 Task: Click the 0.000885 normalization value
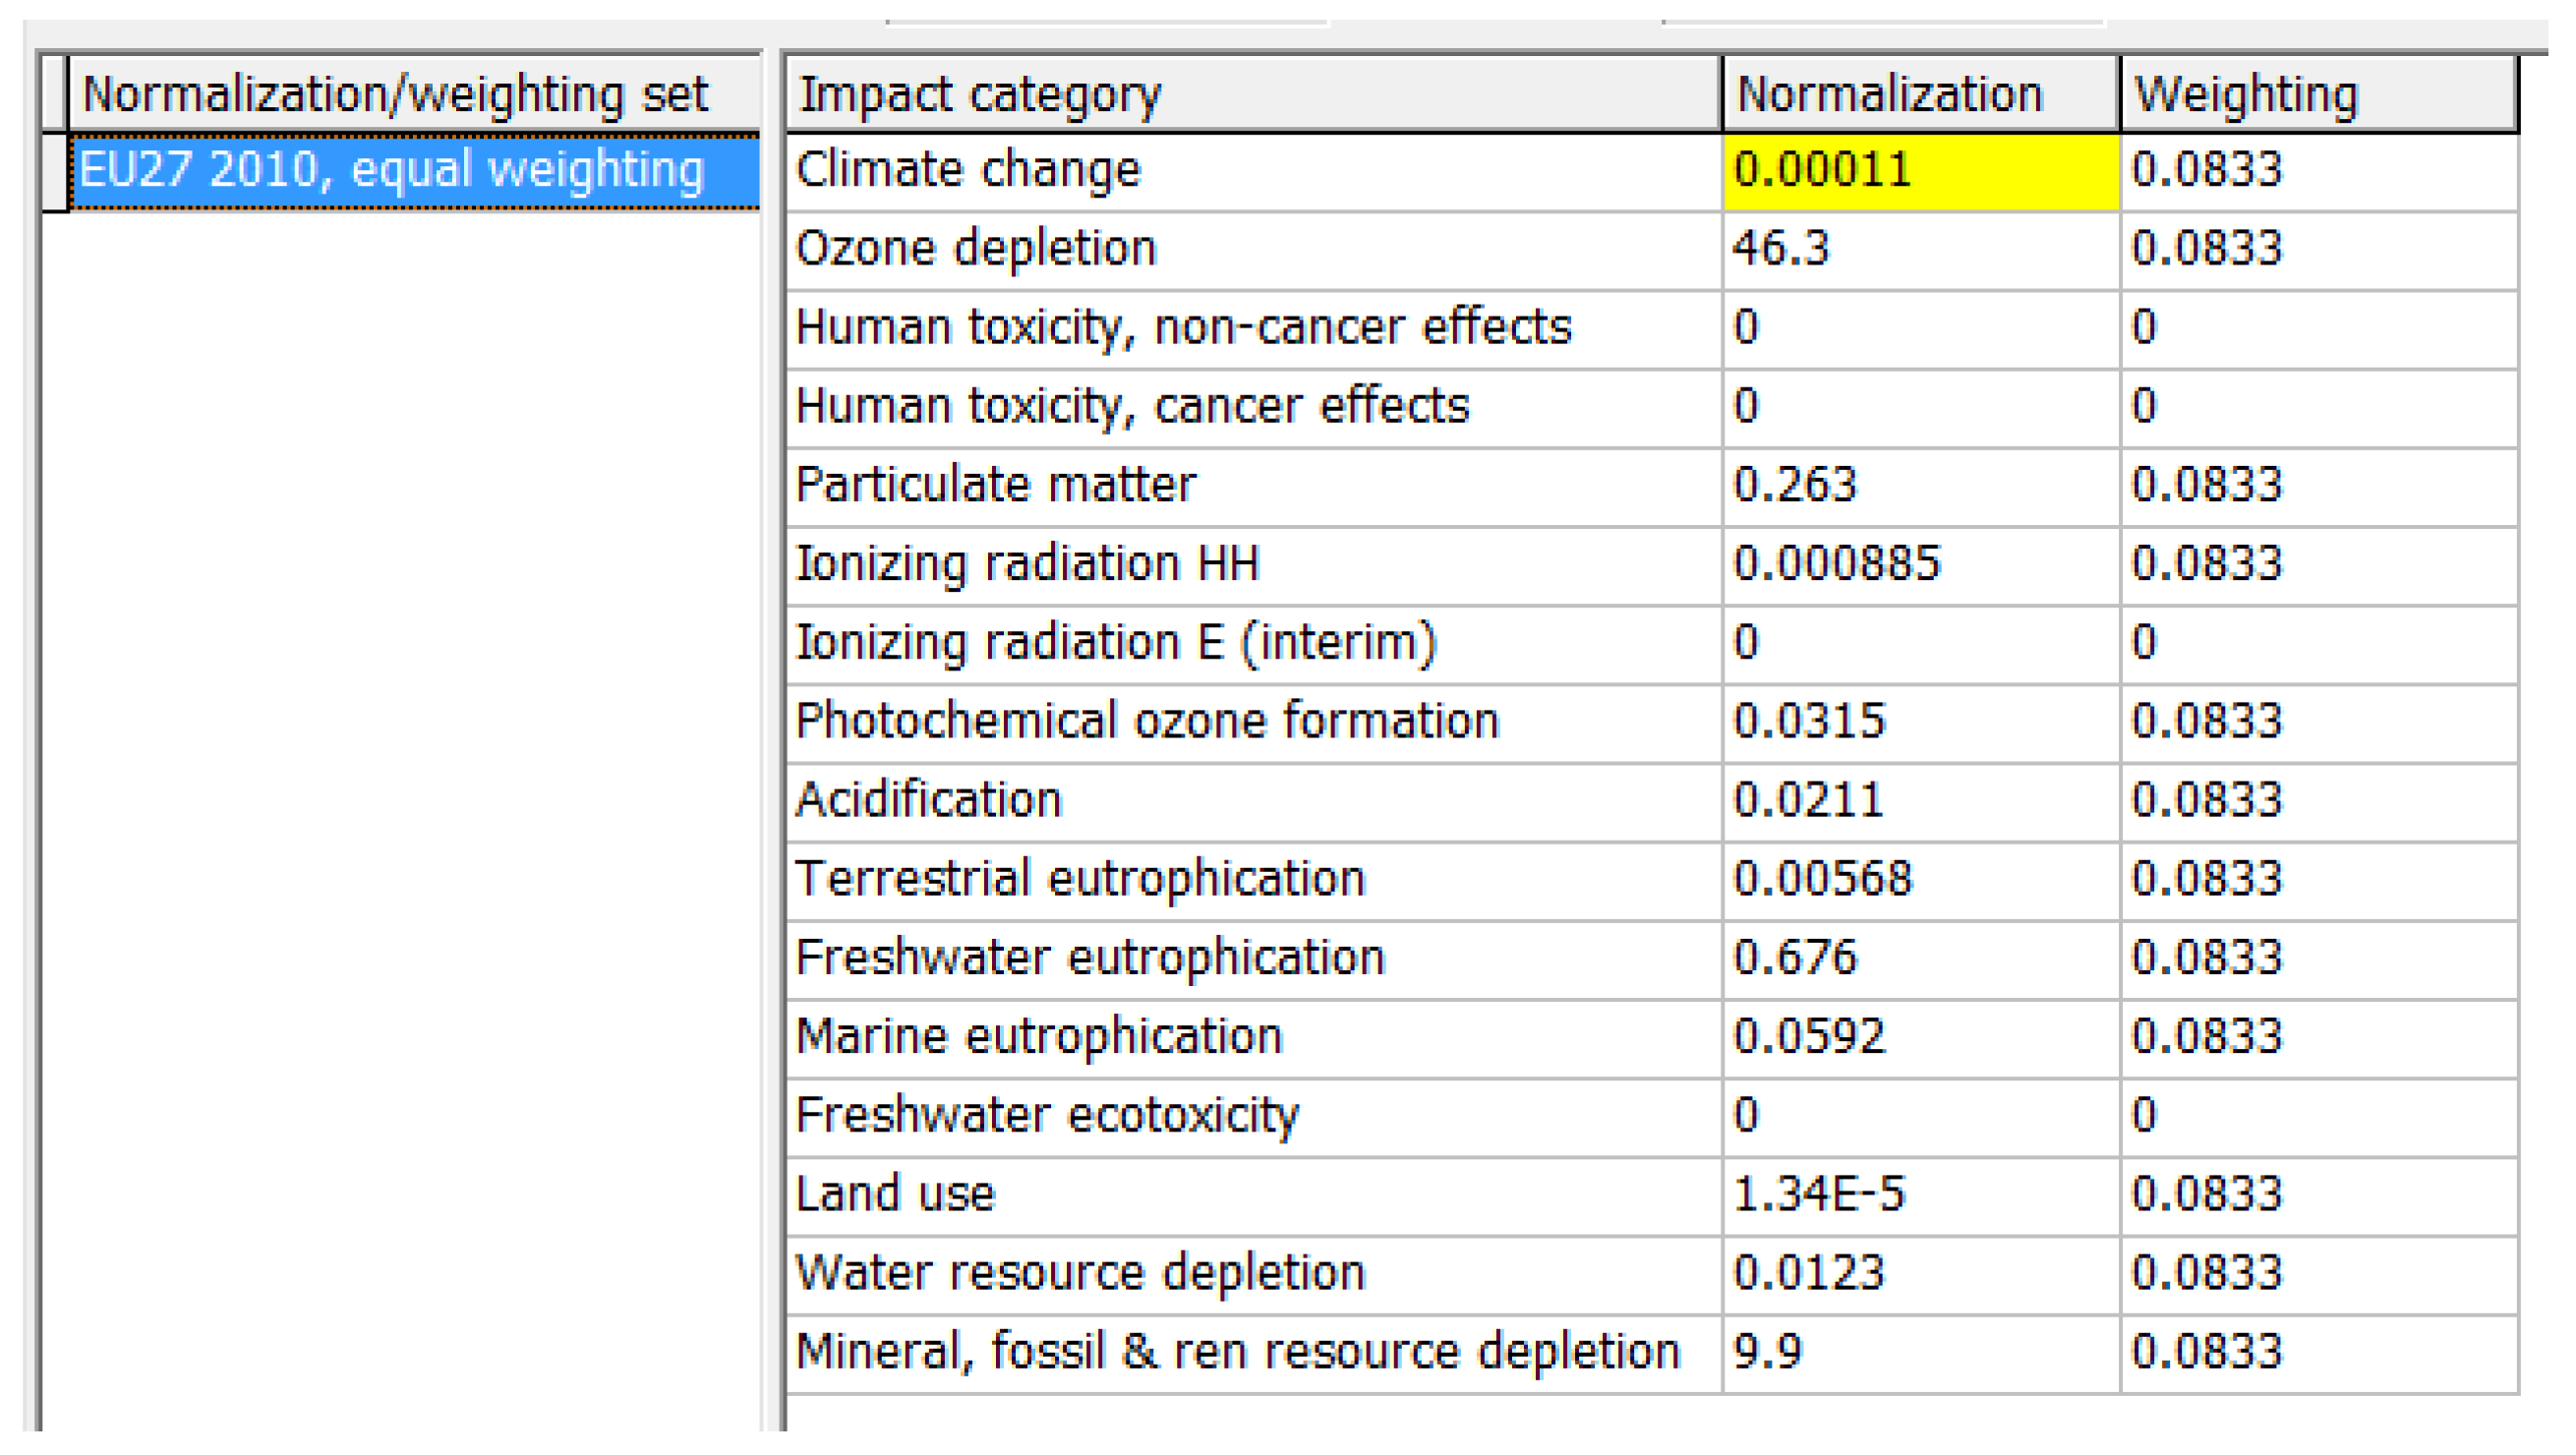(1921, 565)
